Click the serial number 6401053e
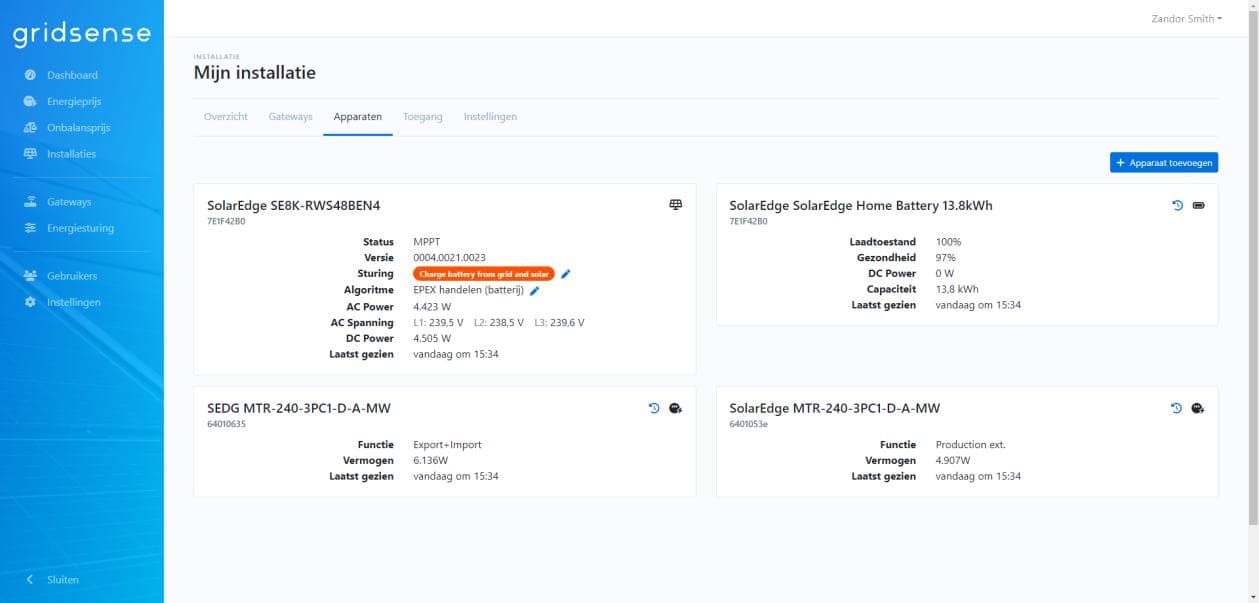The height and width of the screenshot is (603, 1259). click(x=748, y=424)
